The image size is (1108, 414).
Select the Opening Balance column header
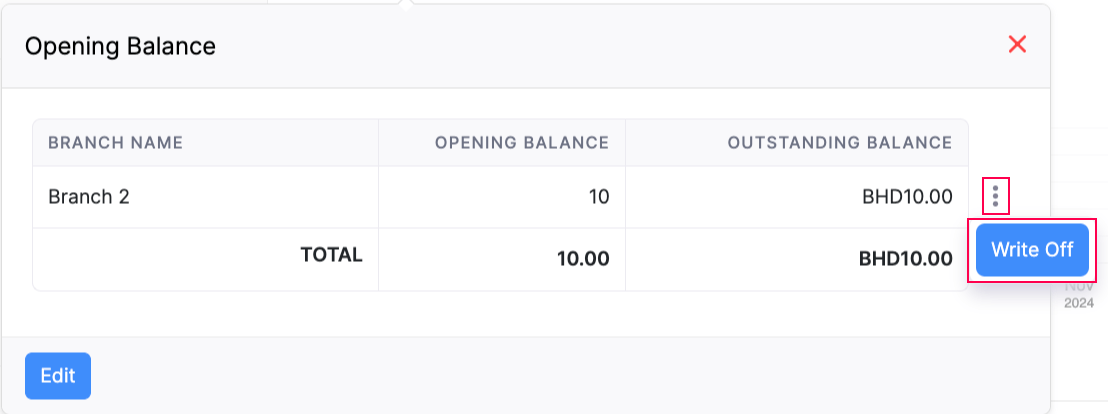(521, 143)
